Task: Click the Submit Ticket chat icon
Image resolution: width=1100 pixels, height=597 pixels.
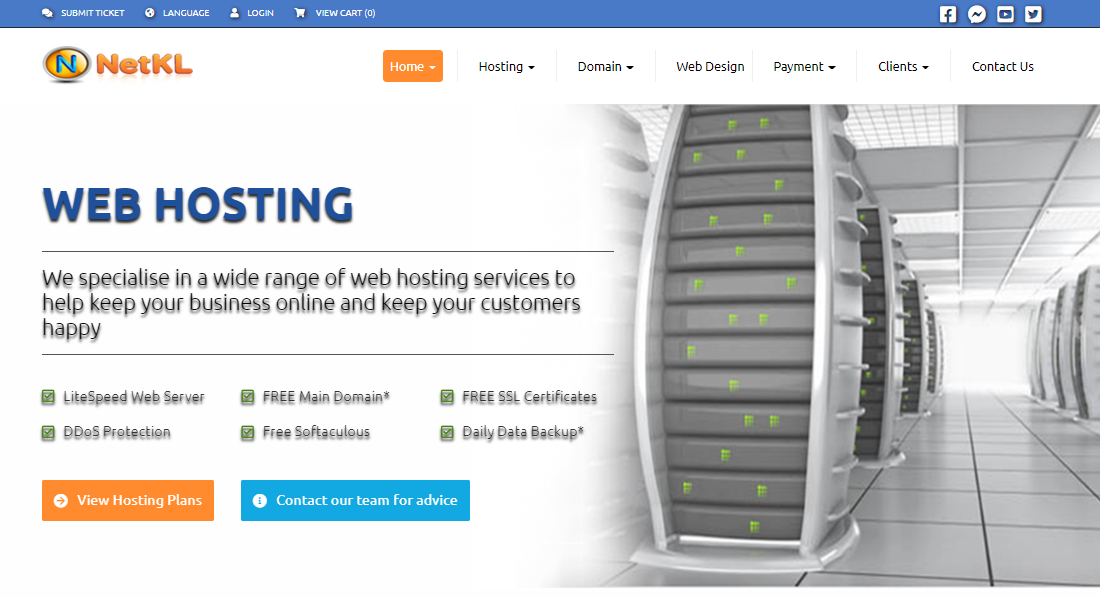Action: coord(47,13)
